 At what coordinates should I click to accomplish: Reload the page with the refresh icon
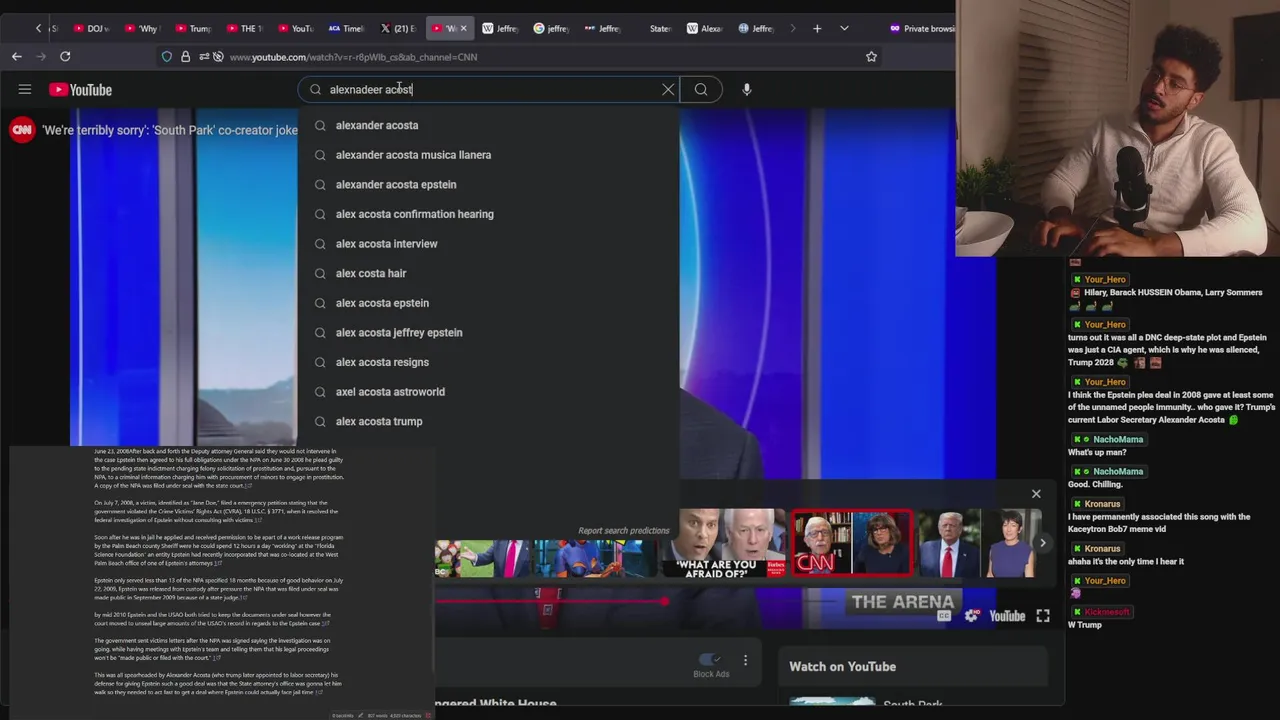tap(65, 57)
